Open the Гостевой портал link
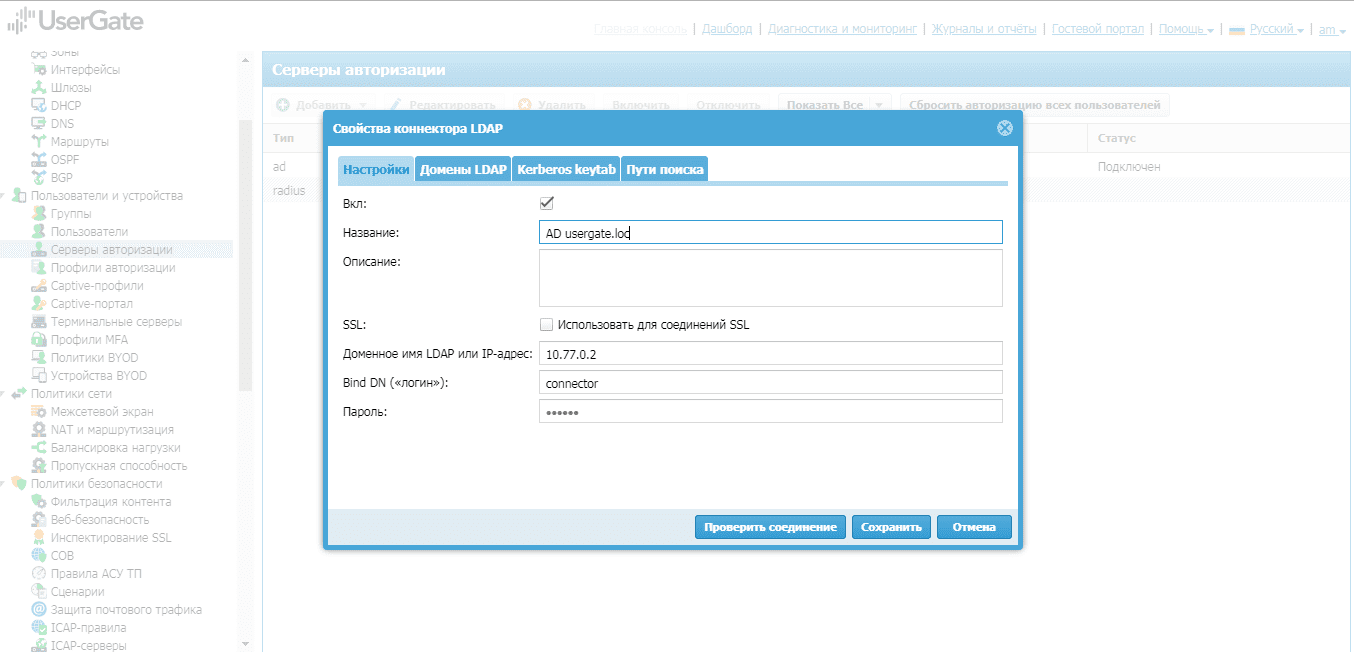The width and height of the screenshot is (1354, 652). click(1098, 29)
